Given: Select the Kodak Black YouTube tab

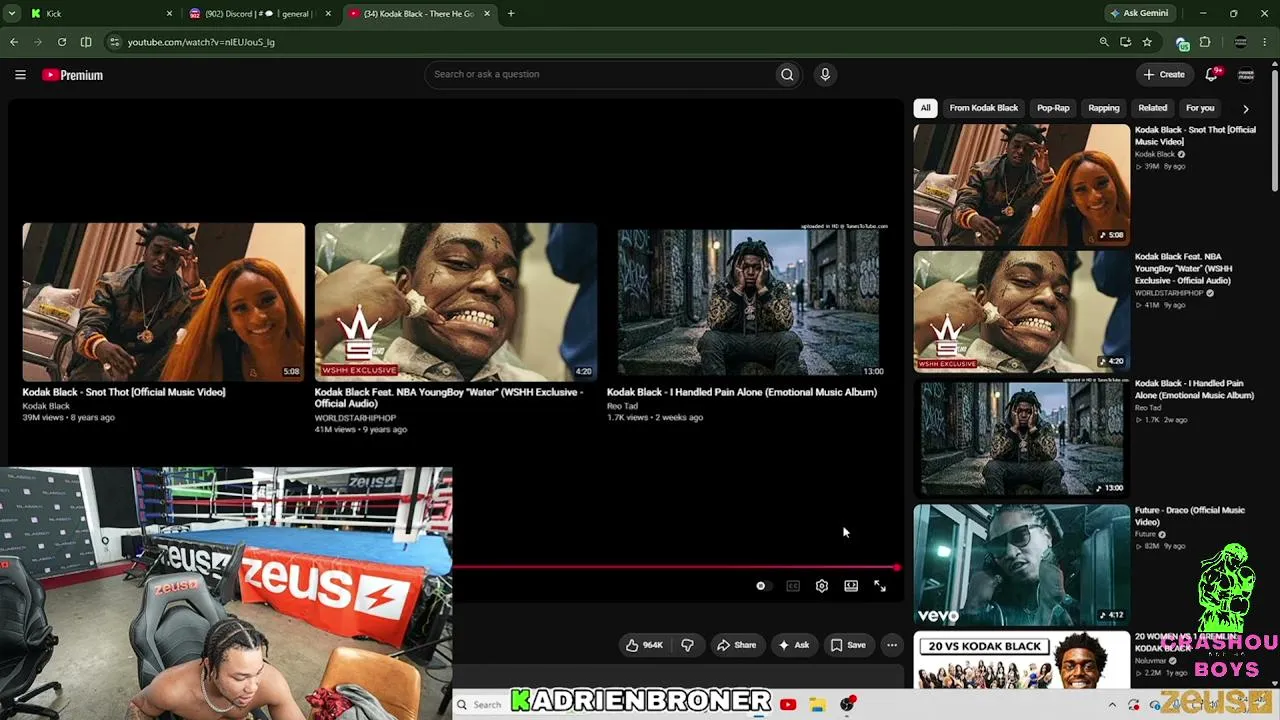Looking at the screenshot, I should (x=419, y=14).
